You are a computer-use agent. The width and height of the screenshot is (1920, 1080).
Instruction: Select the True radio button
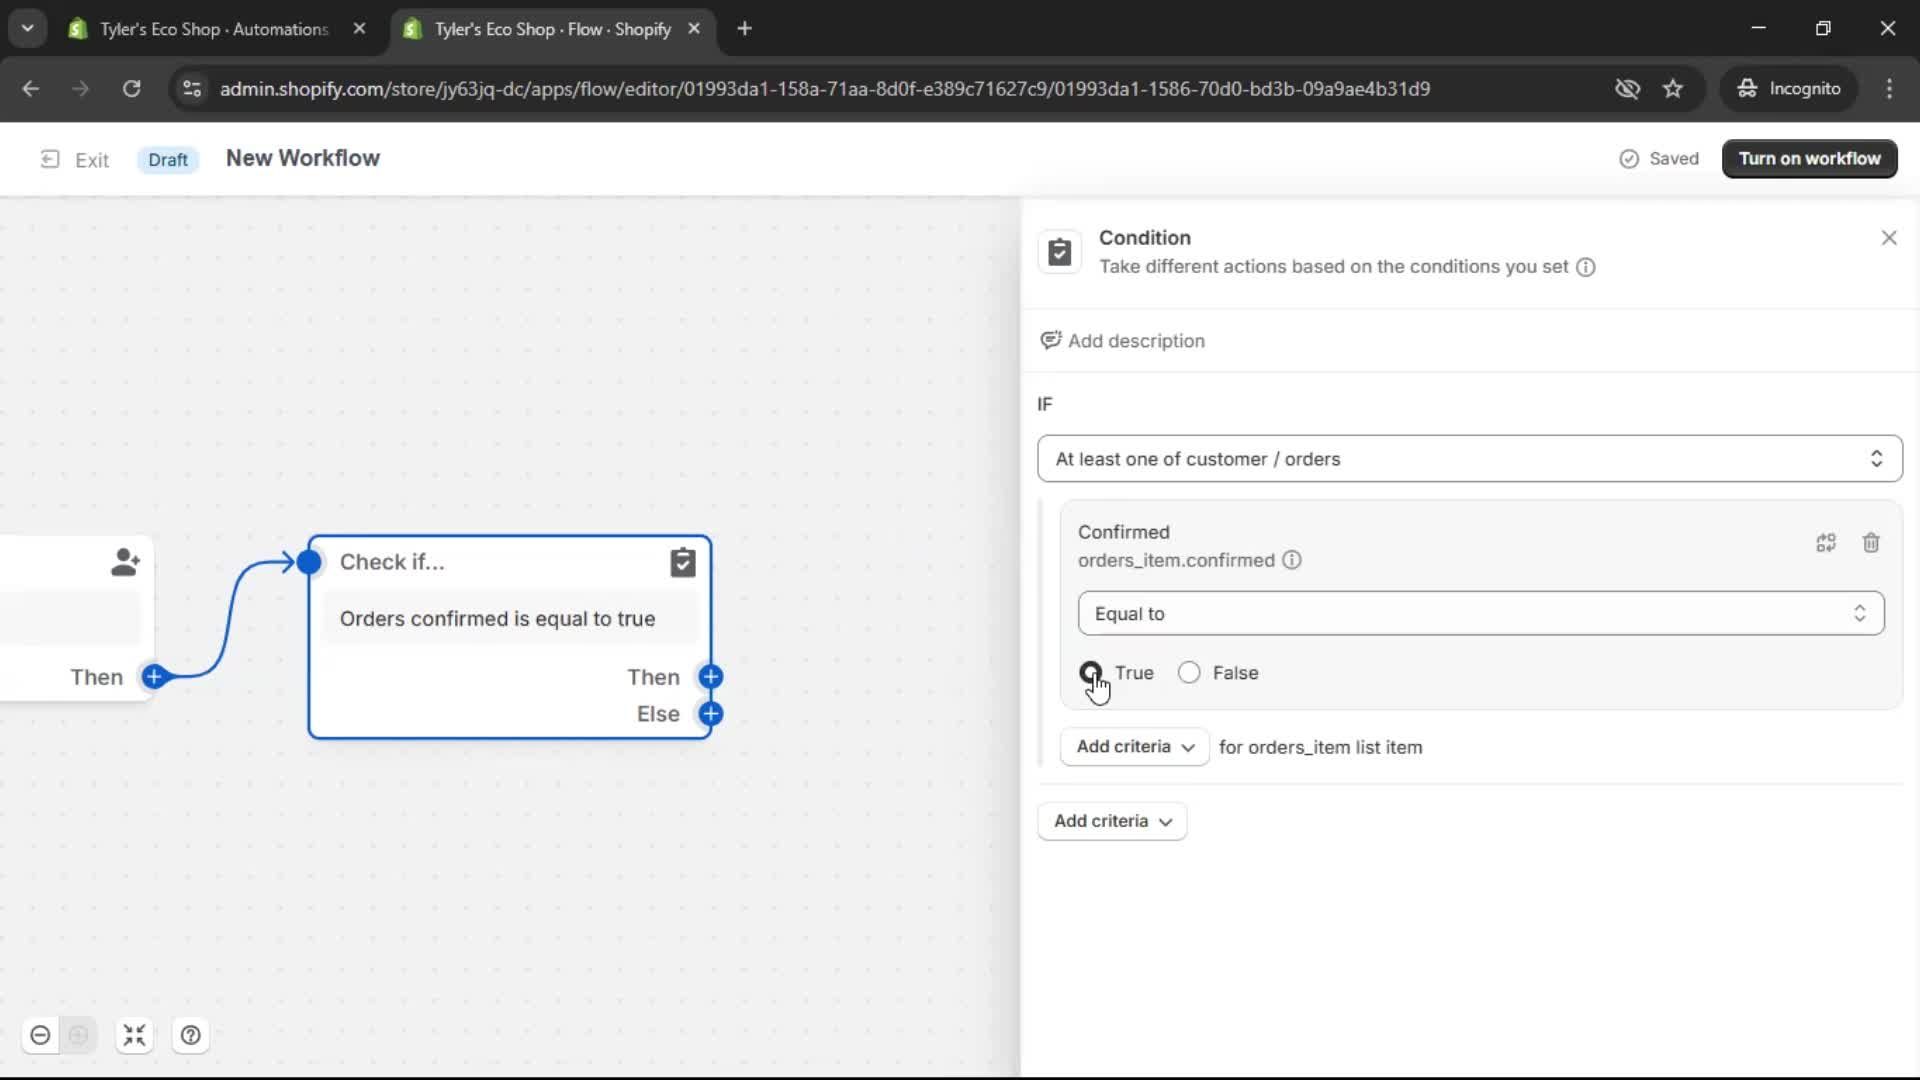[x=1092, y=672]
